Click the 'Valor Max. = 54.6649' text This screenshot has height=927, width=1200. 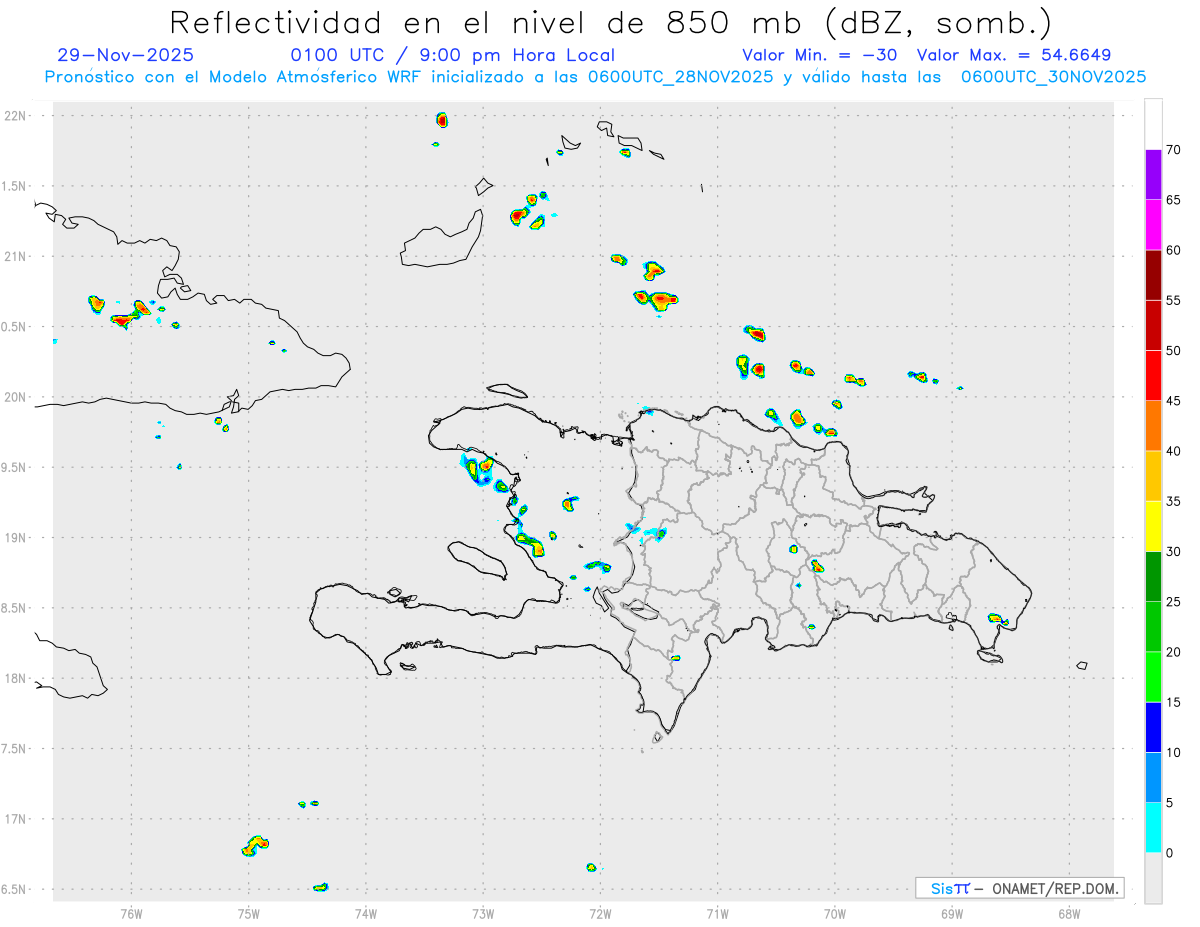1014,55
